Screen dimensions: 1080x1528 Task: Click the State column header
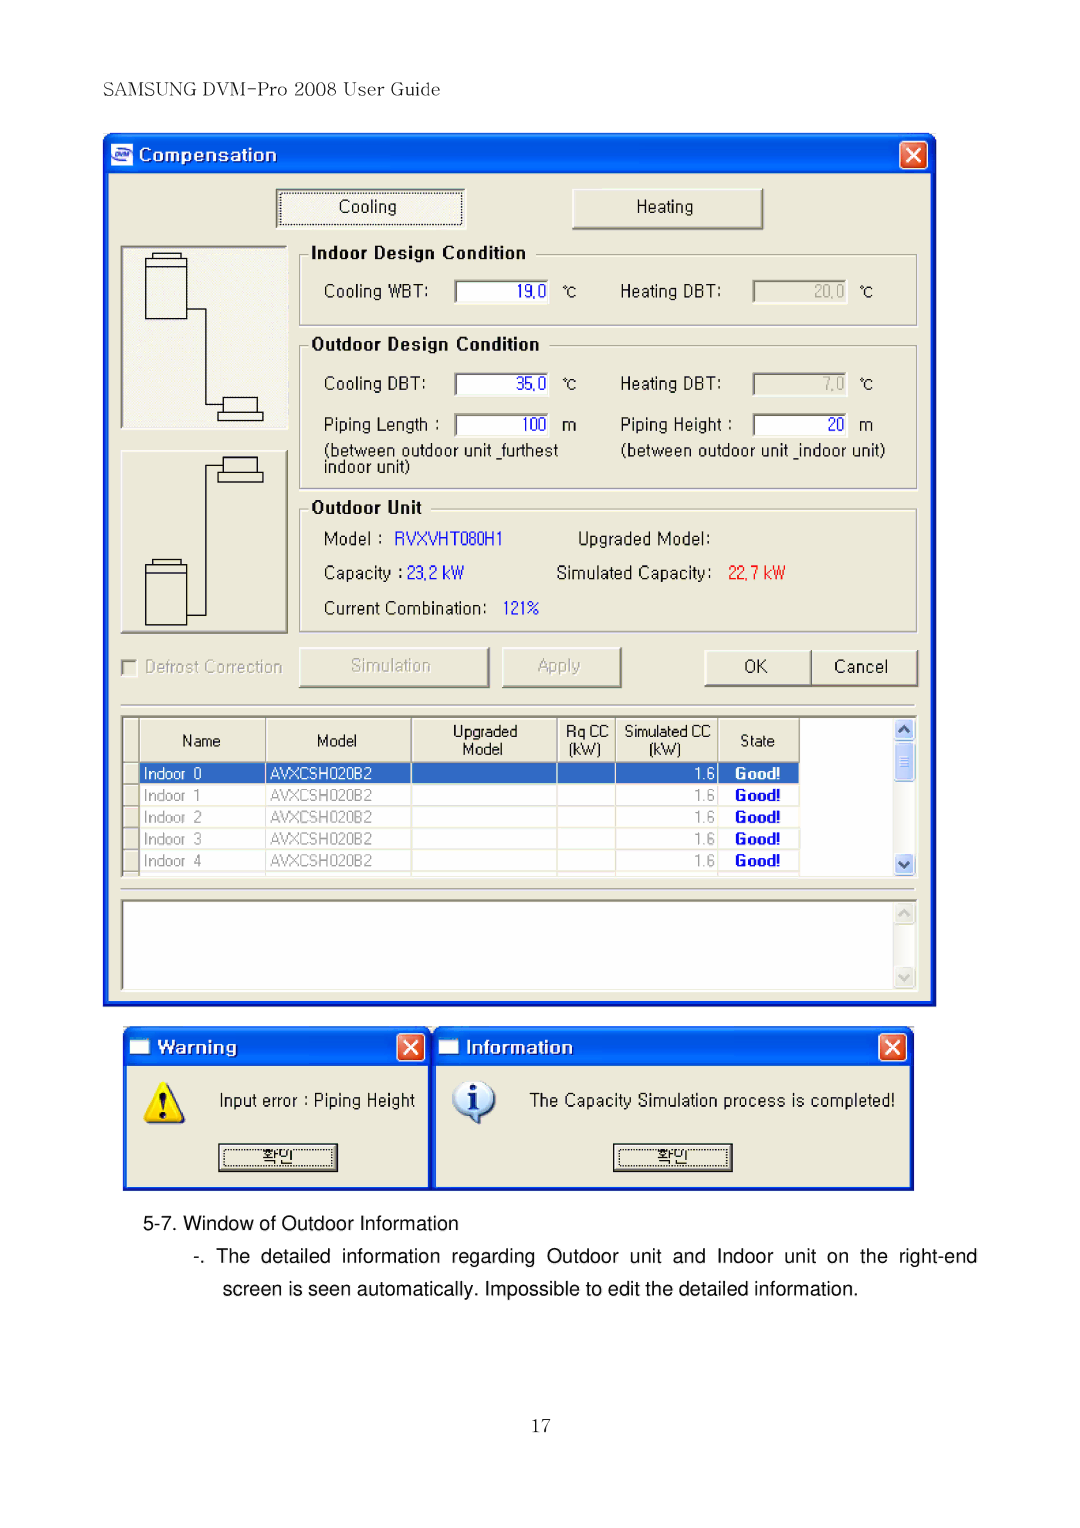point(758,740)
